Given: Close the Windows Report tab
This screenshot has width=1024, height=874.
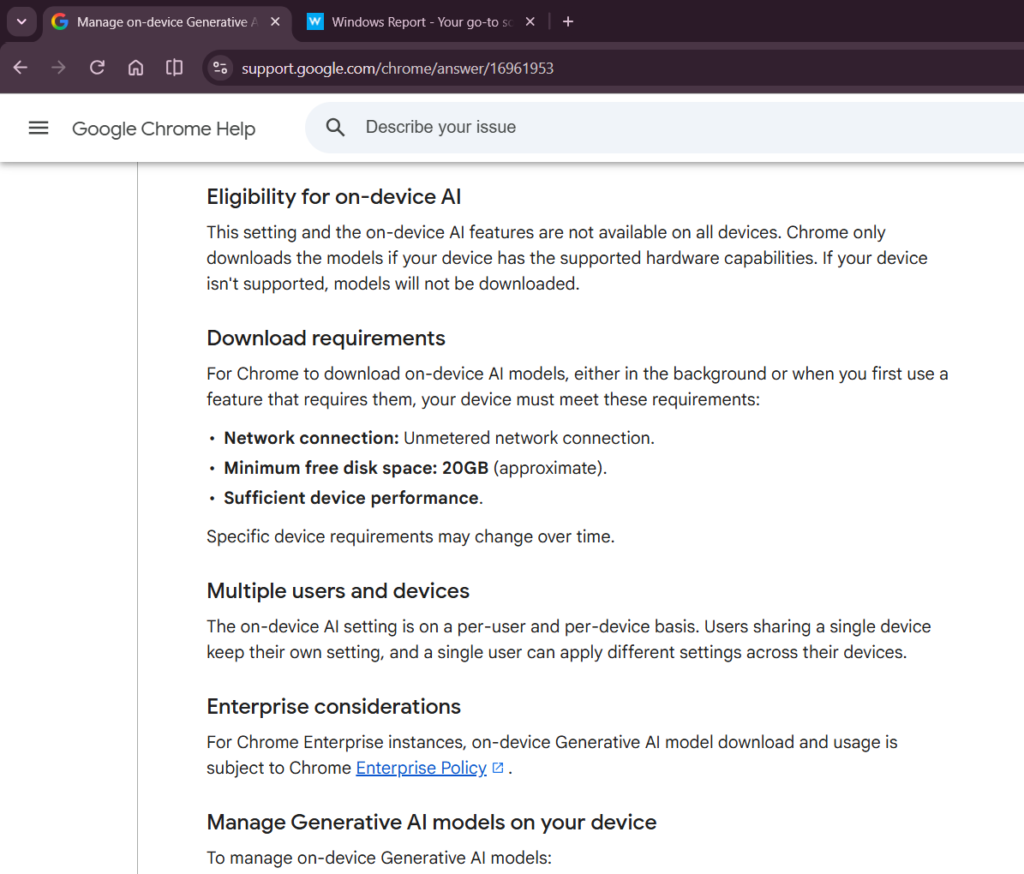Looking at the screenshot, I should [530, 22].
